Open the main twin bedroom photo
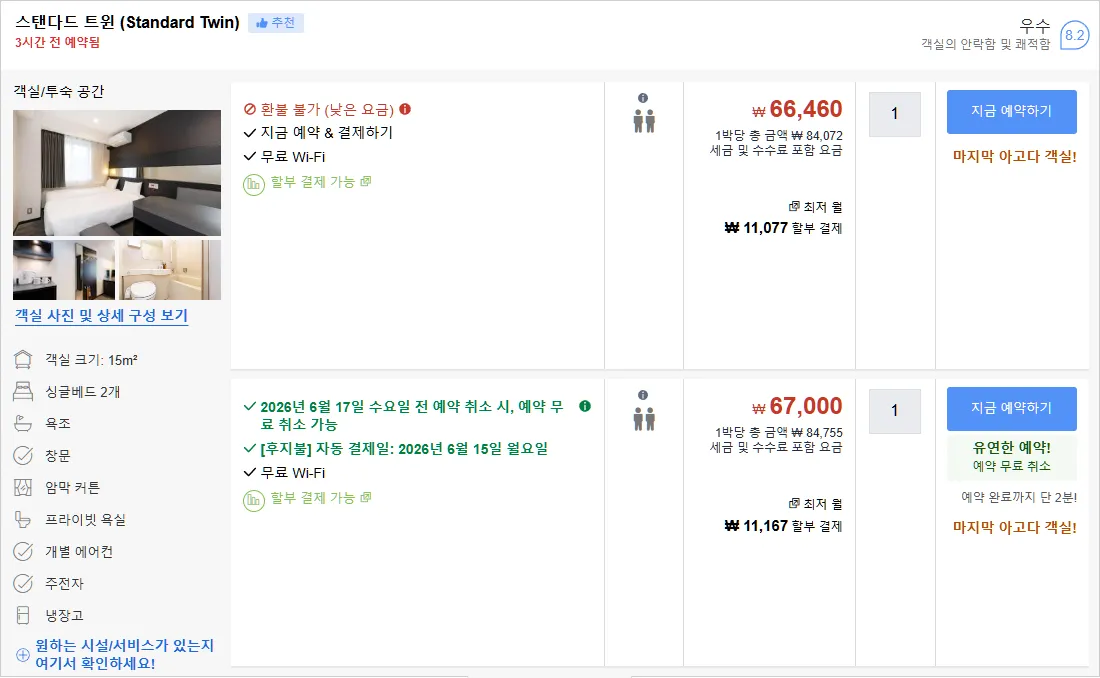The width and height of the screenshot is (1100, 678). tap(117, 173)
